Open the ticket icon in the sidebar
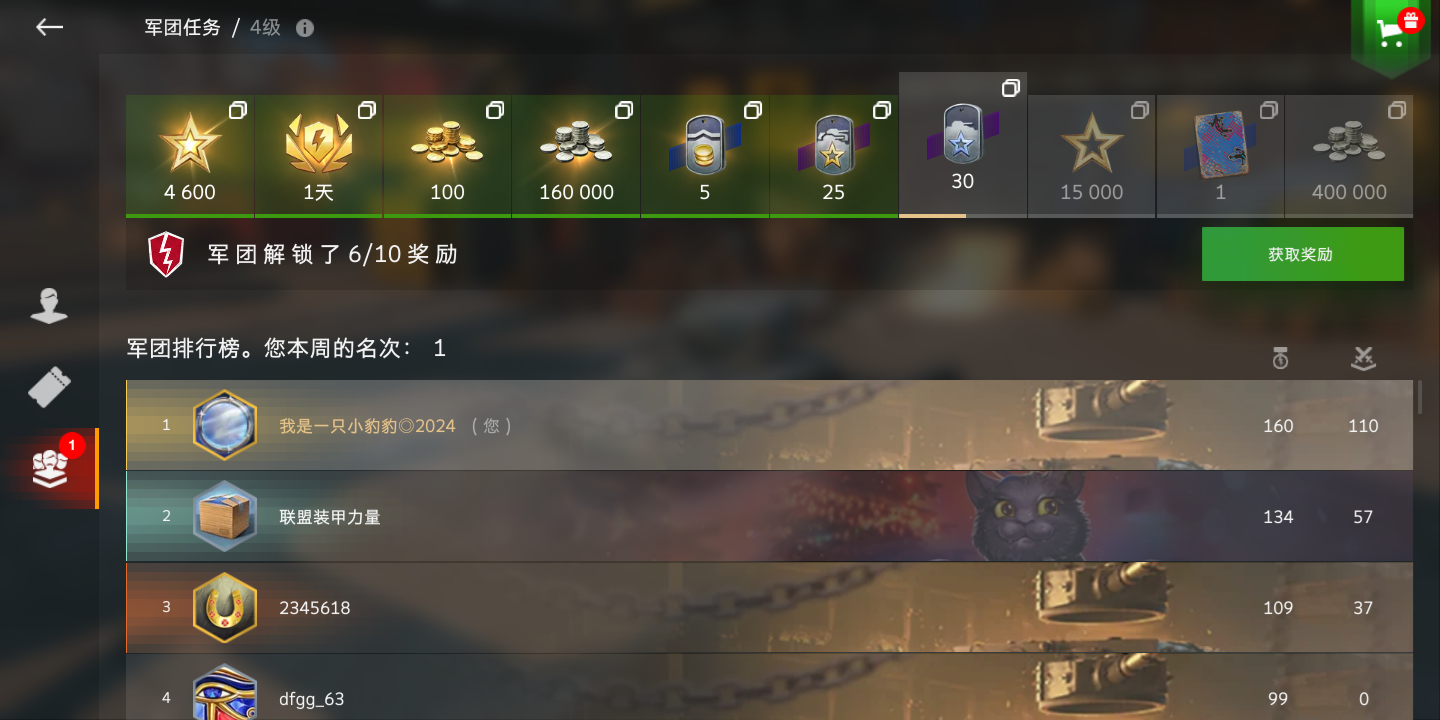The height and width of the screenshot is (720, 1440). click(x=49, y=386)
